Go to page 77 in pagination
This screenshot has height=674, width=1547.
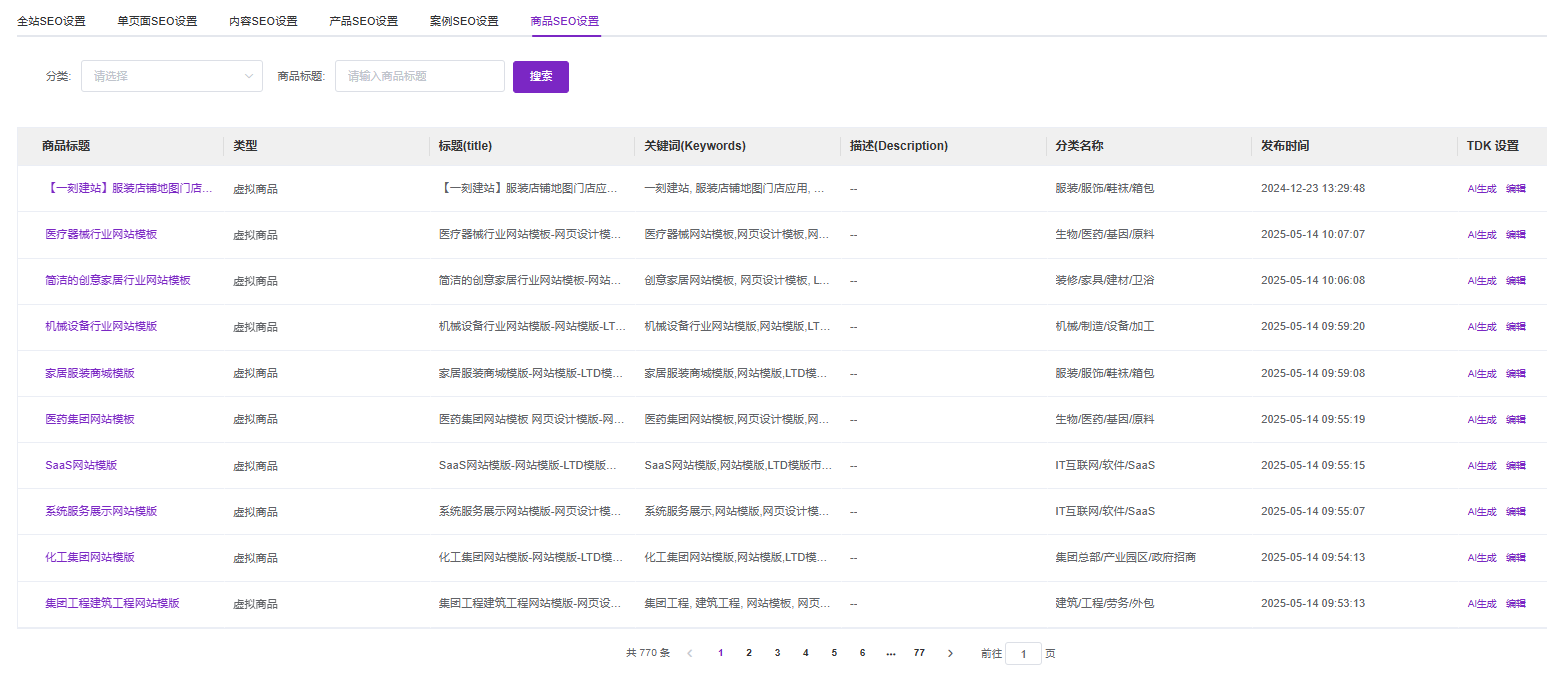919,653
